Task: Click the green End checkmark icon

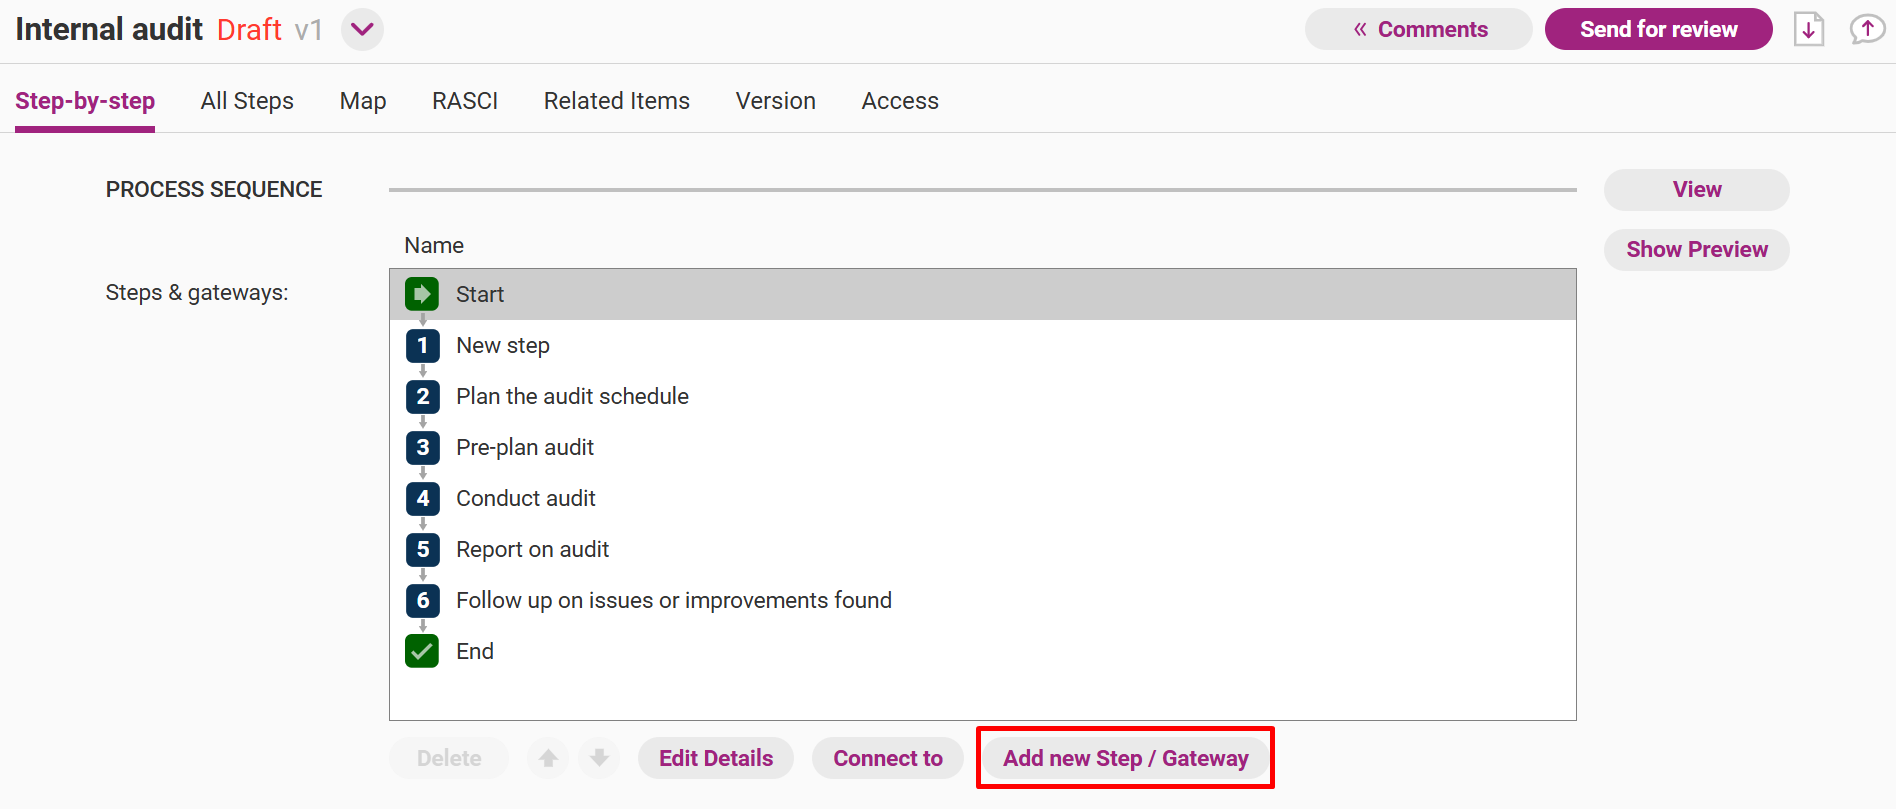Action: (422, 651)
